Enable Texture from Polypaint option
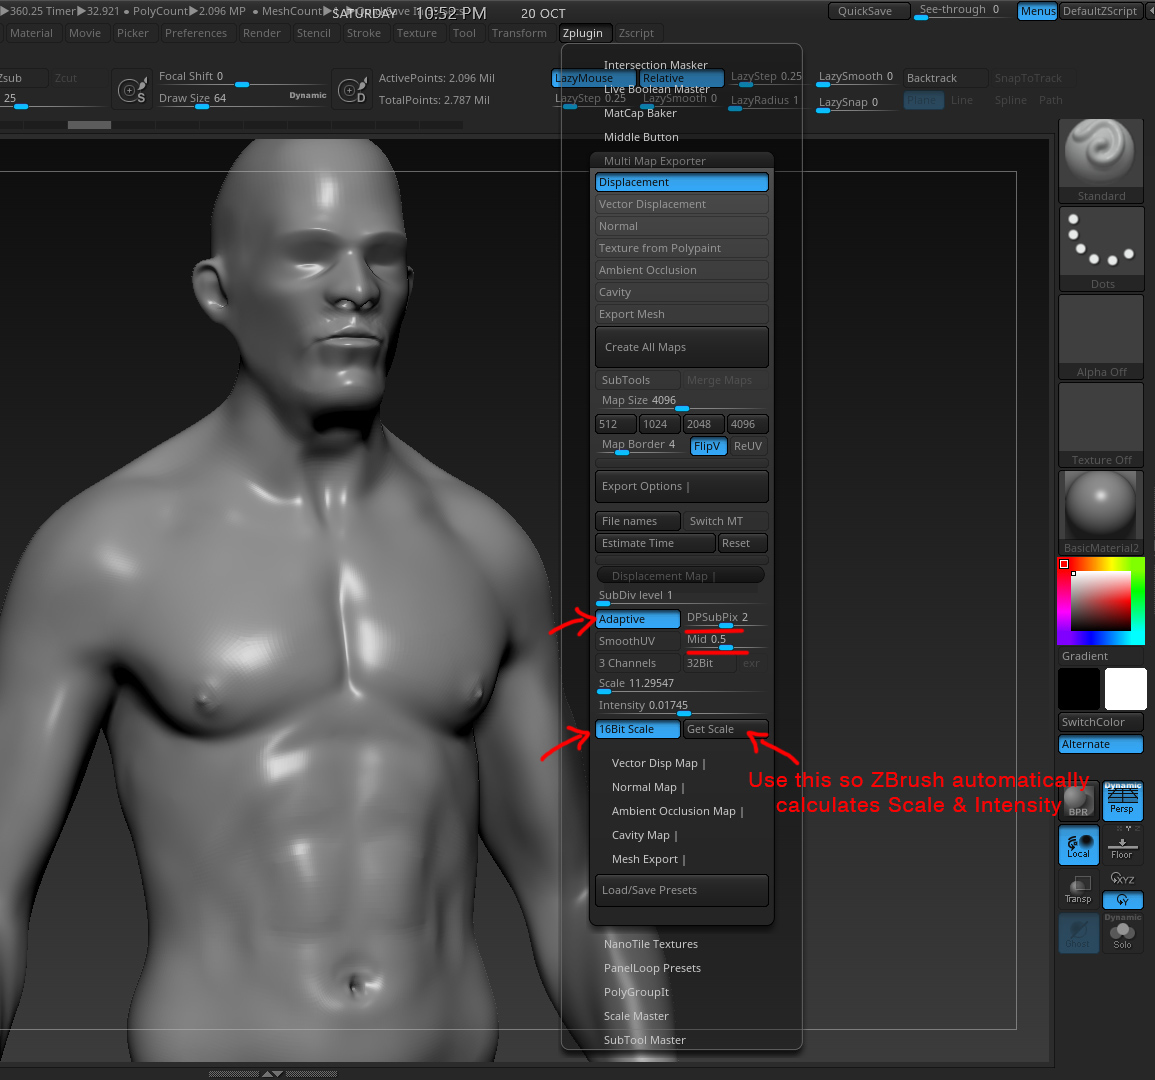Screen dimensions: 1155x1080 (681, 248)
